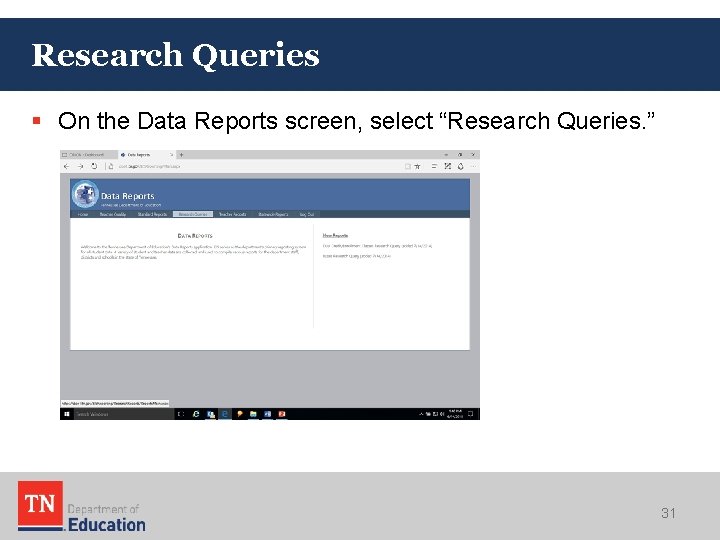
Task: Open the Edge Hub icon
Action: click(434, 166)
